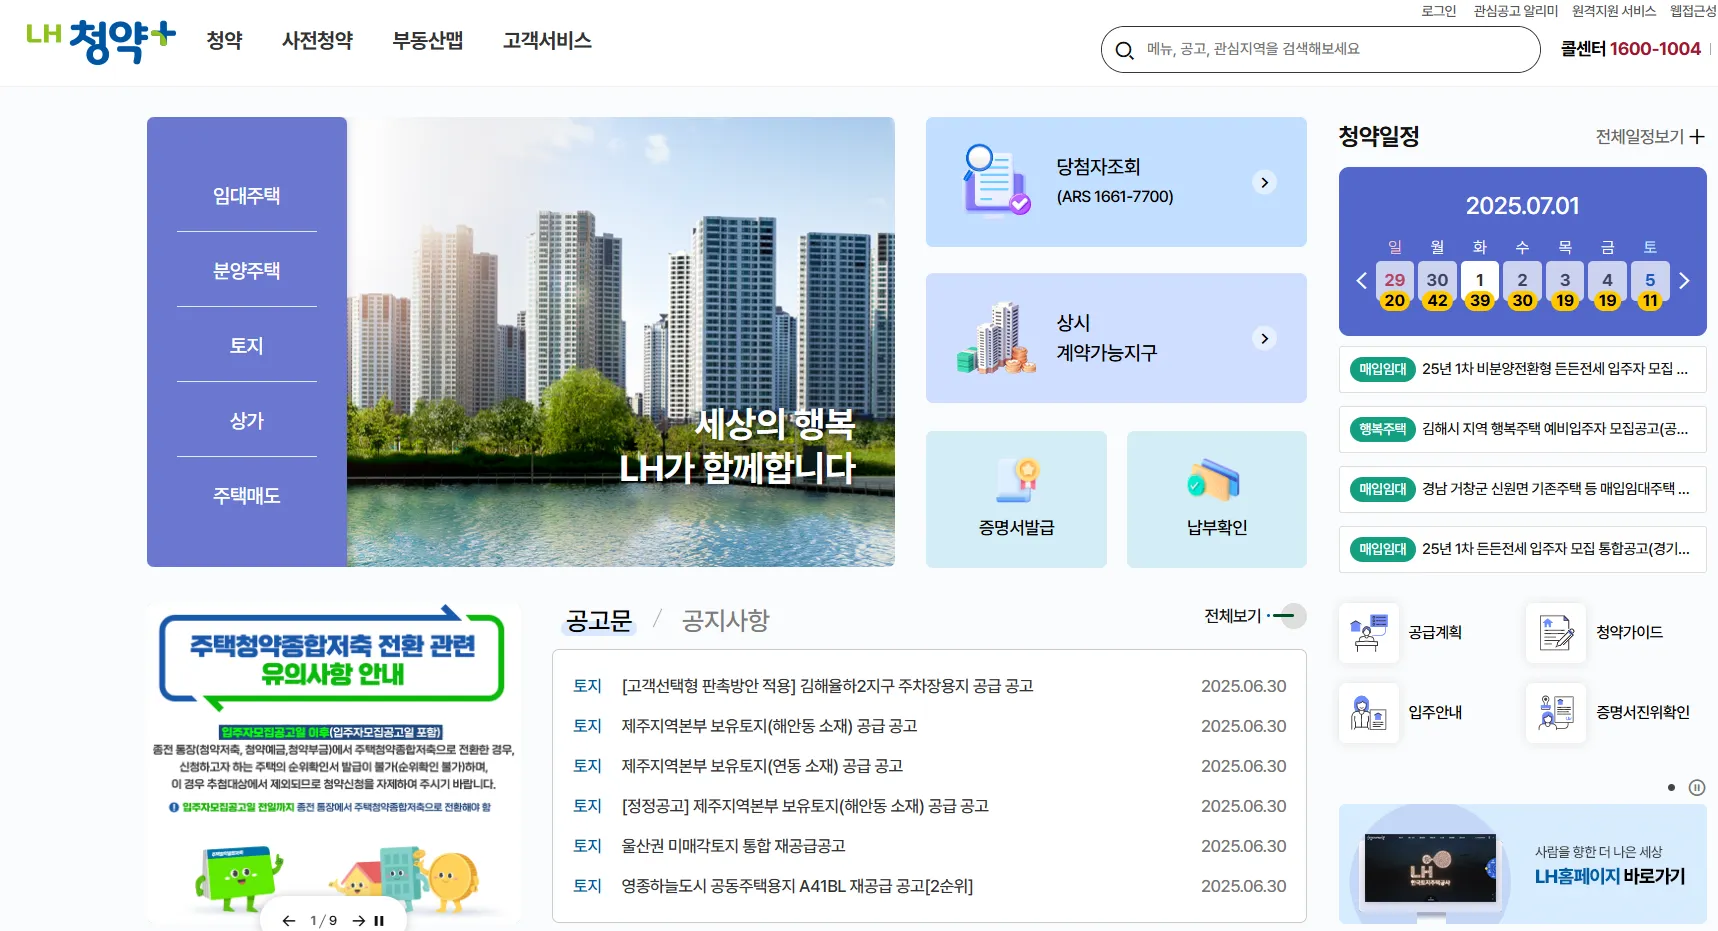Open 당첨자조회 document icon card
Screen dimensions: 1718x931
point(995,181)
